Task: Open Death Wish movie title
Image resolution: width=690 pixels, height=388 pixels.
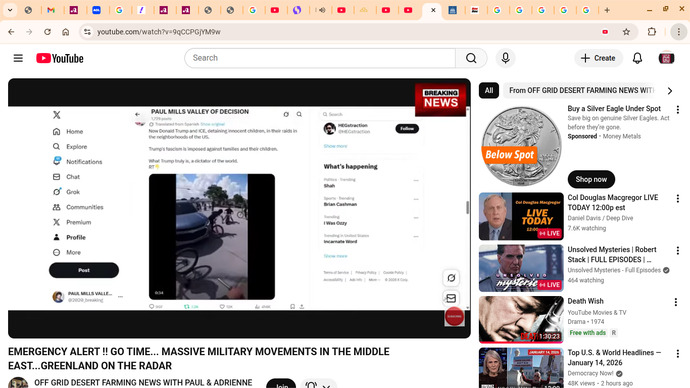Action: pos(585,301)
